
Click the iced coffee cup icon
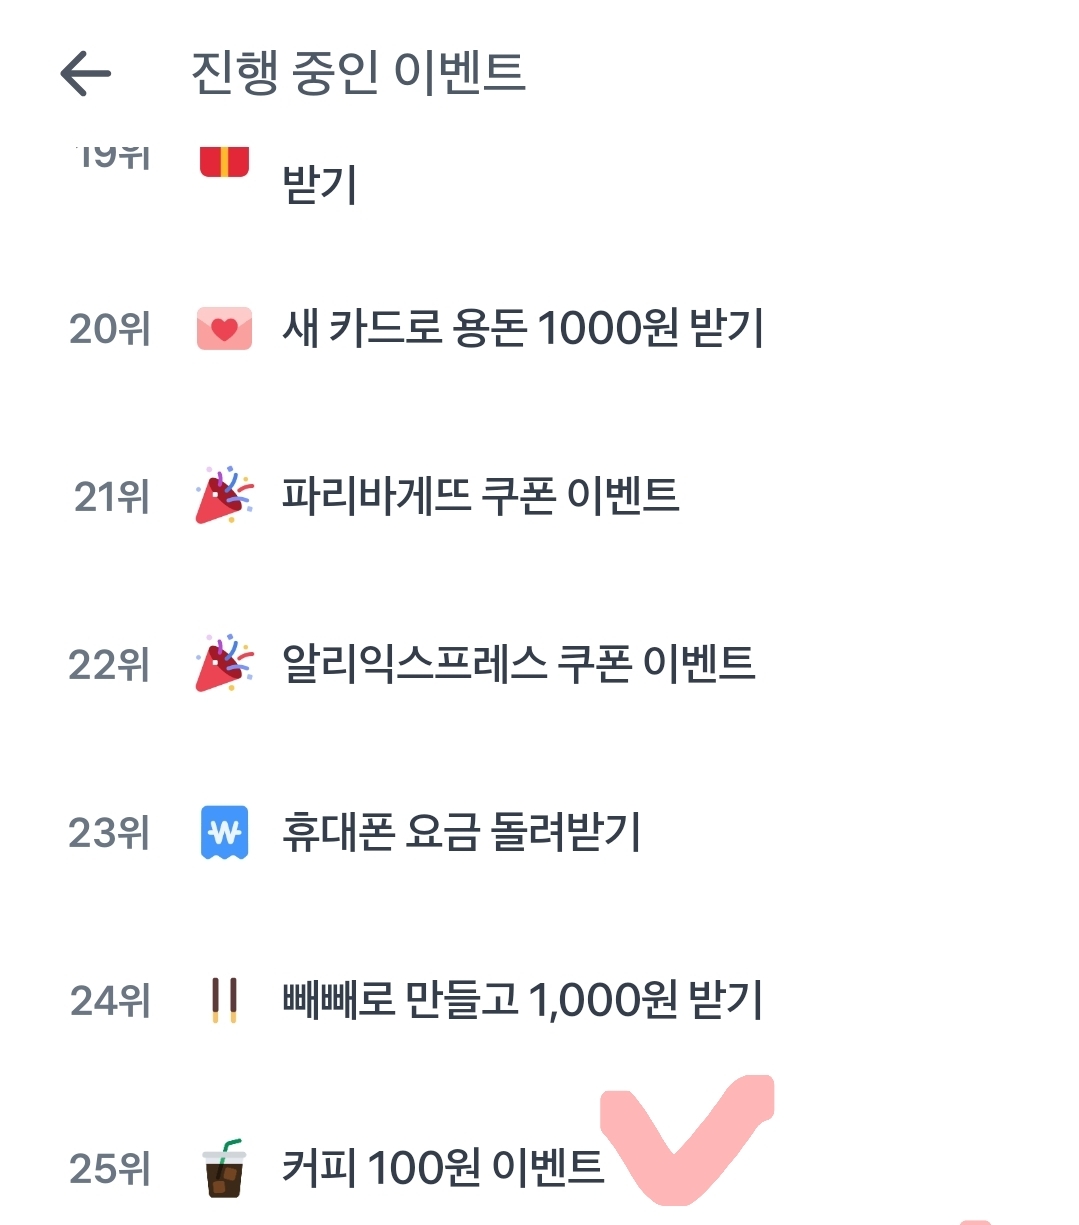pos(224,1168)
